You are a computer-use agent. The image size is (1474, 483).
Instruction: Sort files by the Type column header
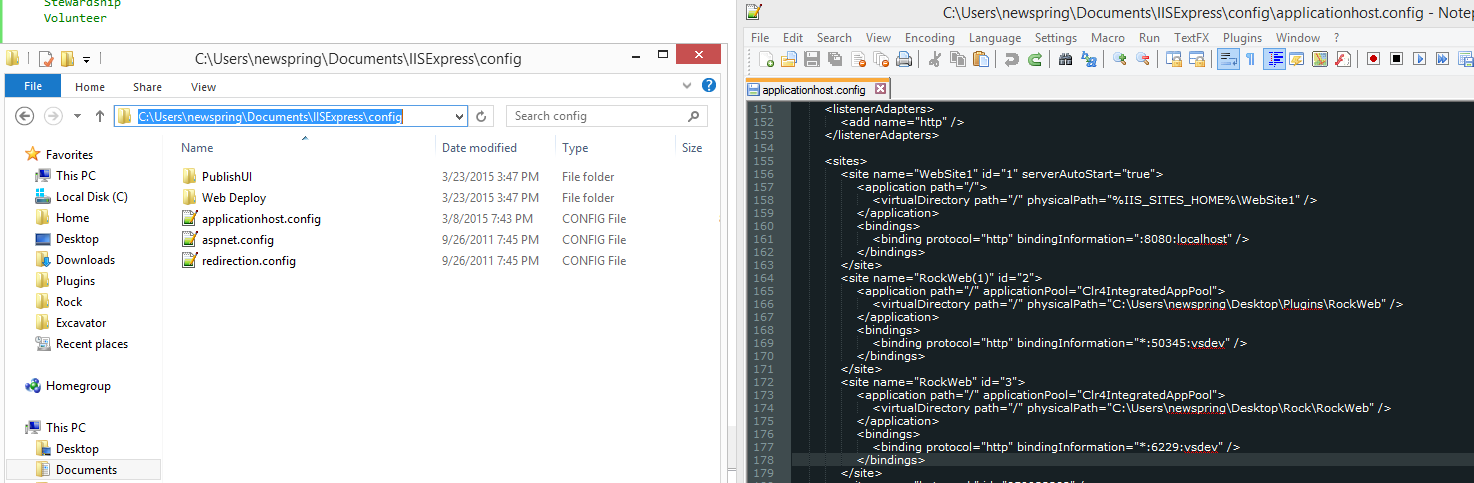tap(575, 147)
